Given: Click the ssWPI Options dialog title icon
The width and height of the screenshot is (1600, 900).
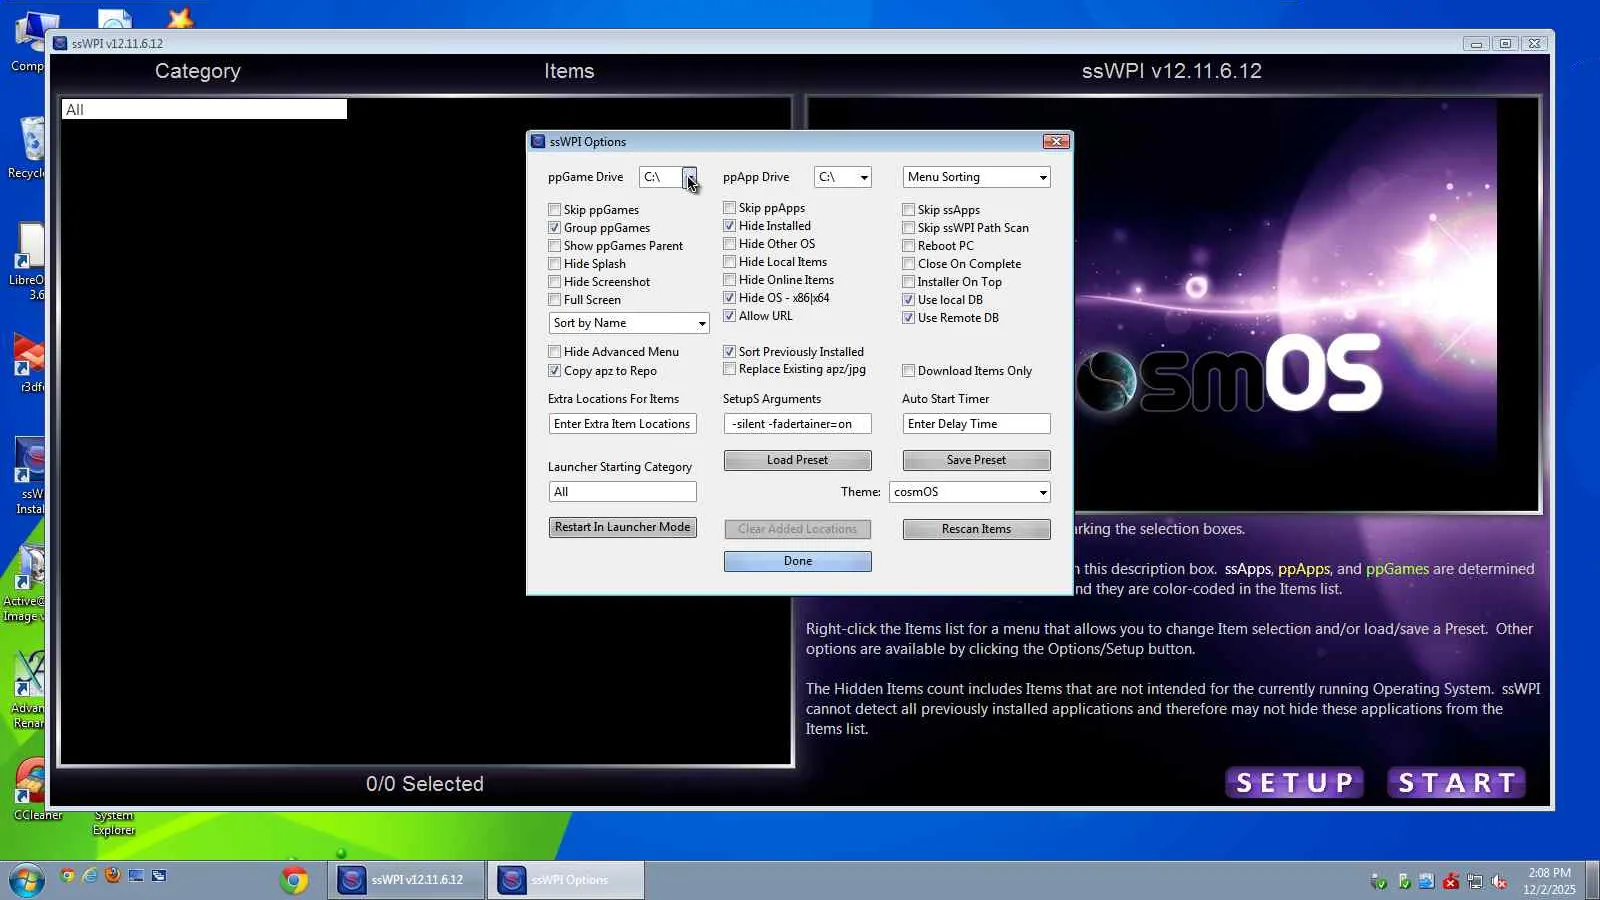Looking at the screenshot, I should [x=538, y=142].
